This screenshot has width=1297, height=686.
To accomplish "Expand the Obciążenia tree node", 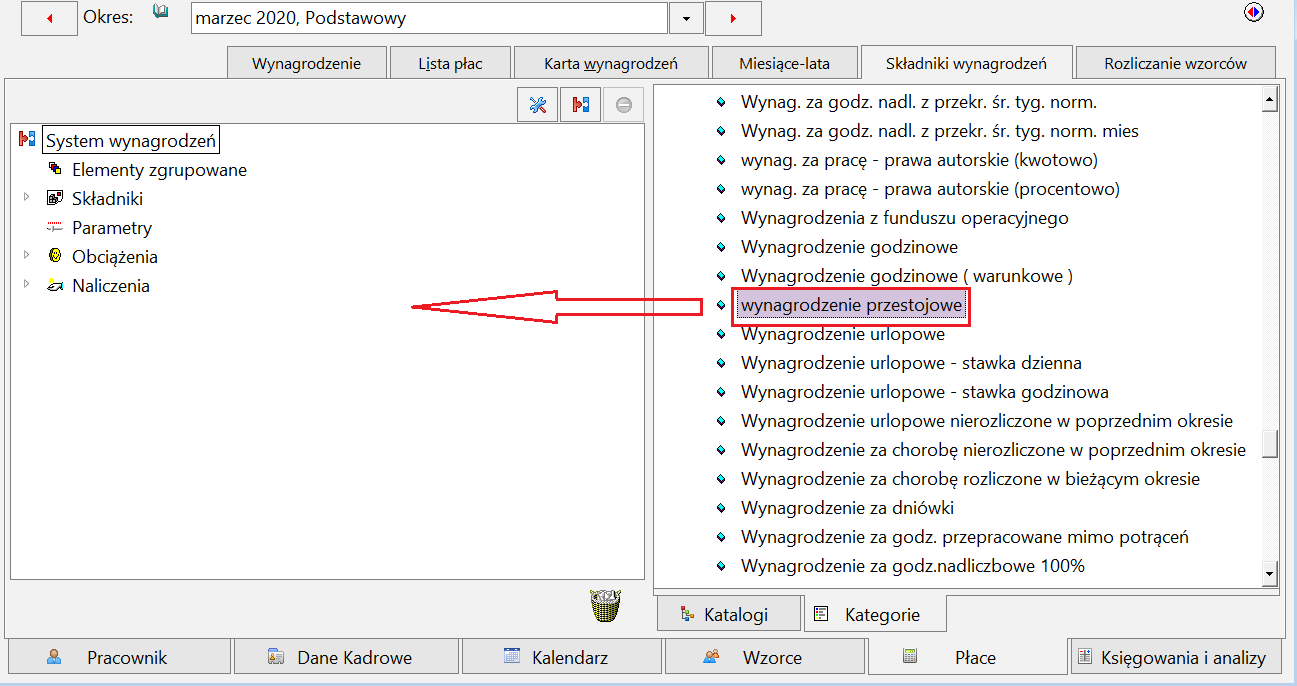I will pyautogui.click(x=27, y=256).
